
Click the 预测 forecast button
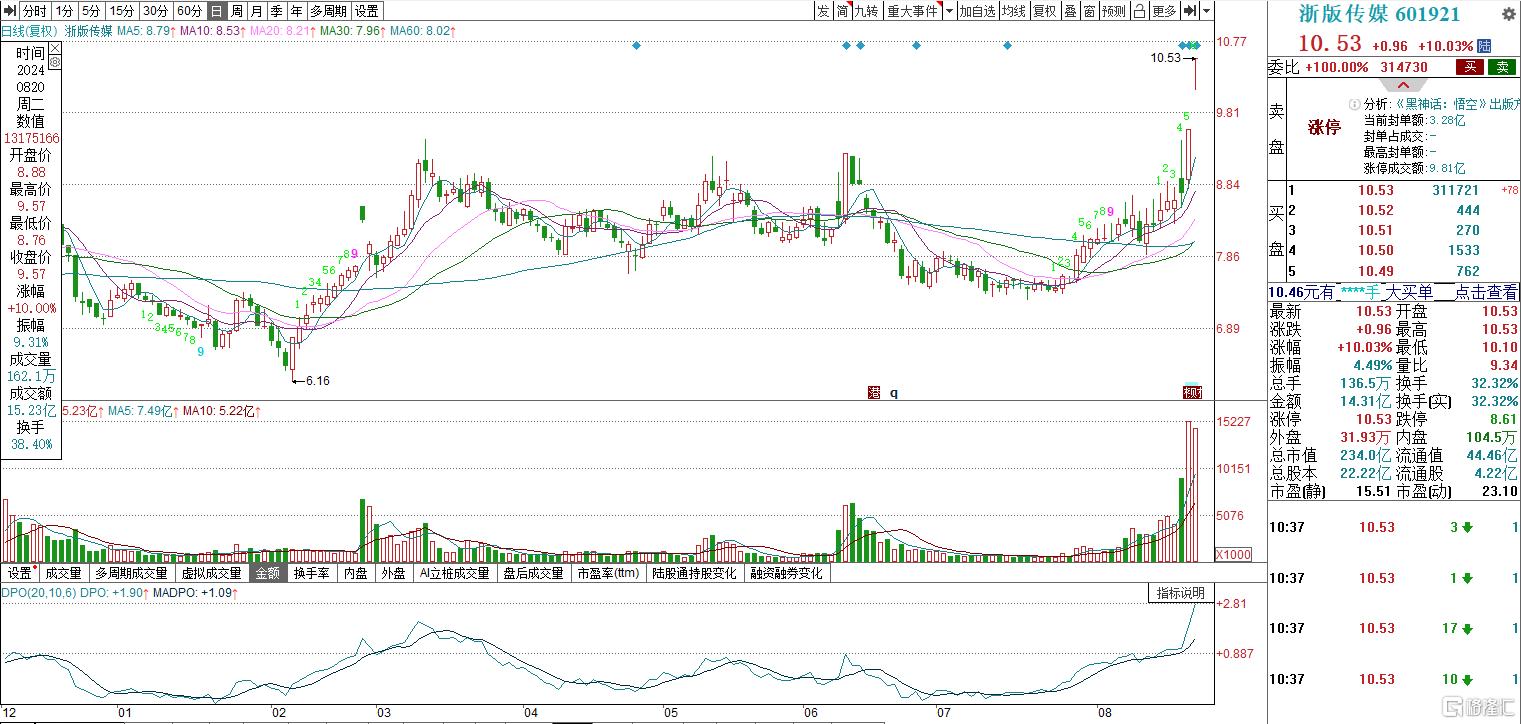1113,11
